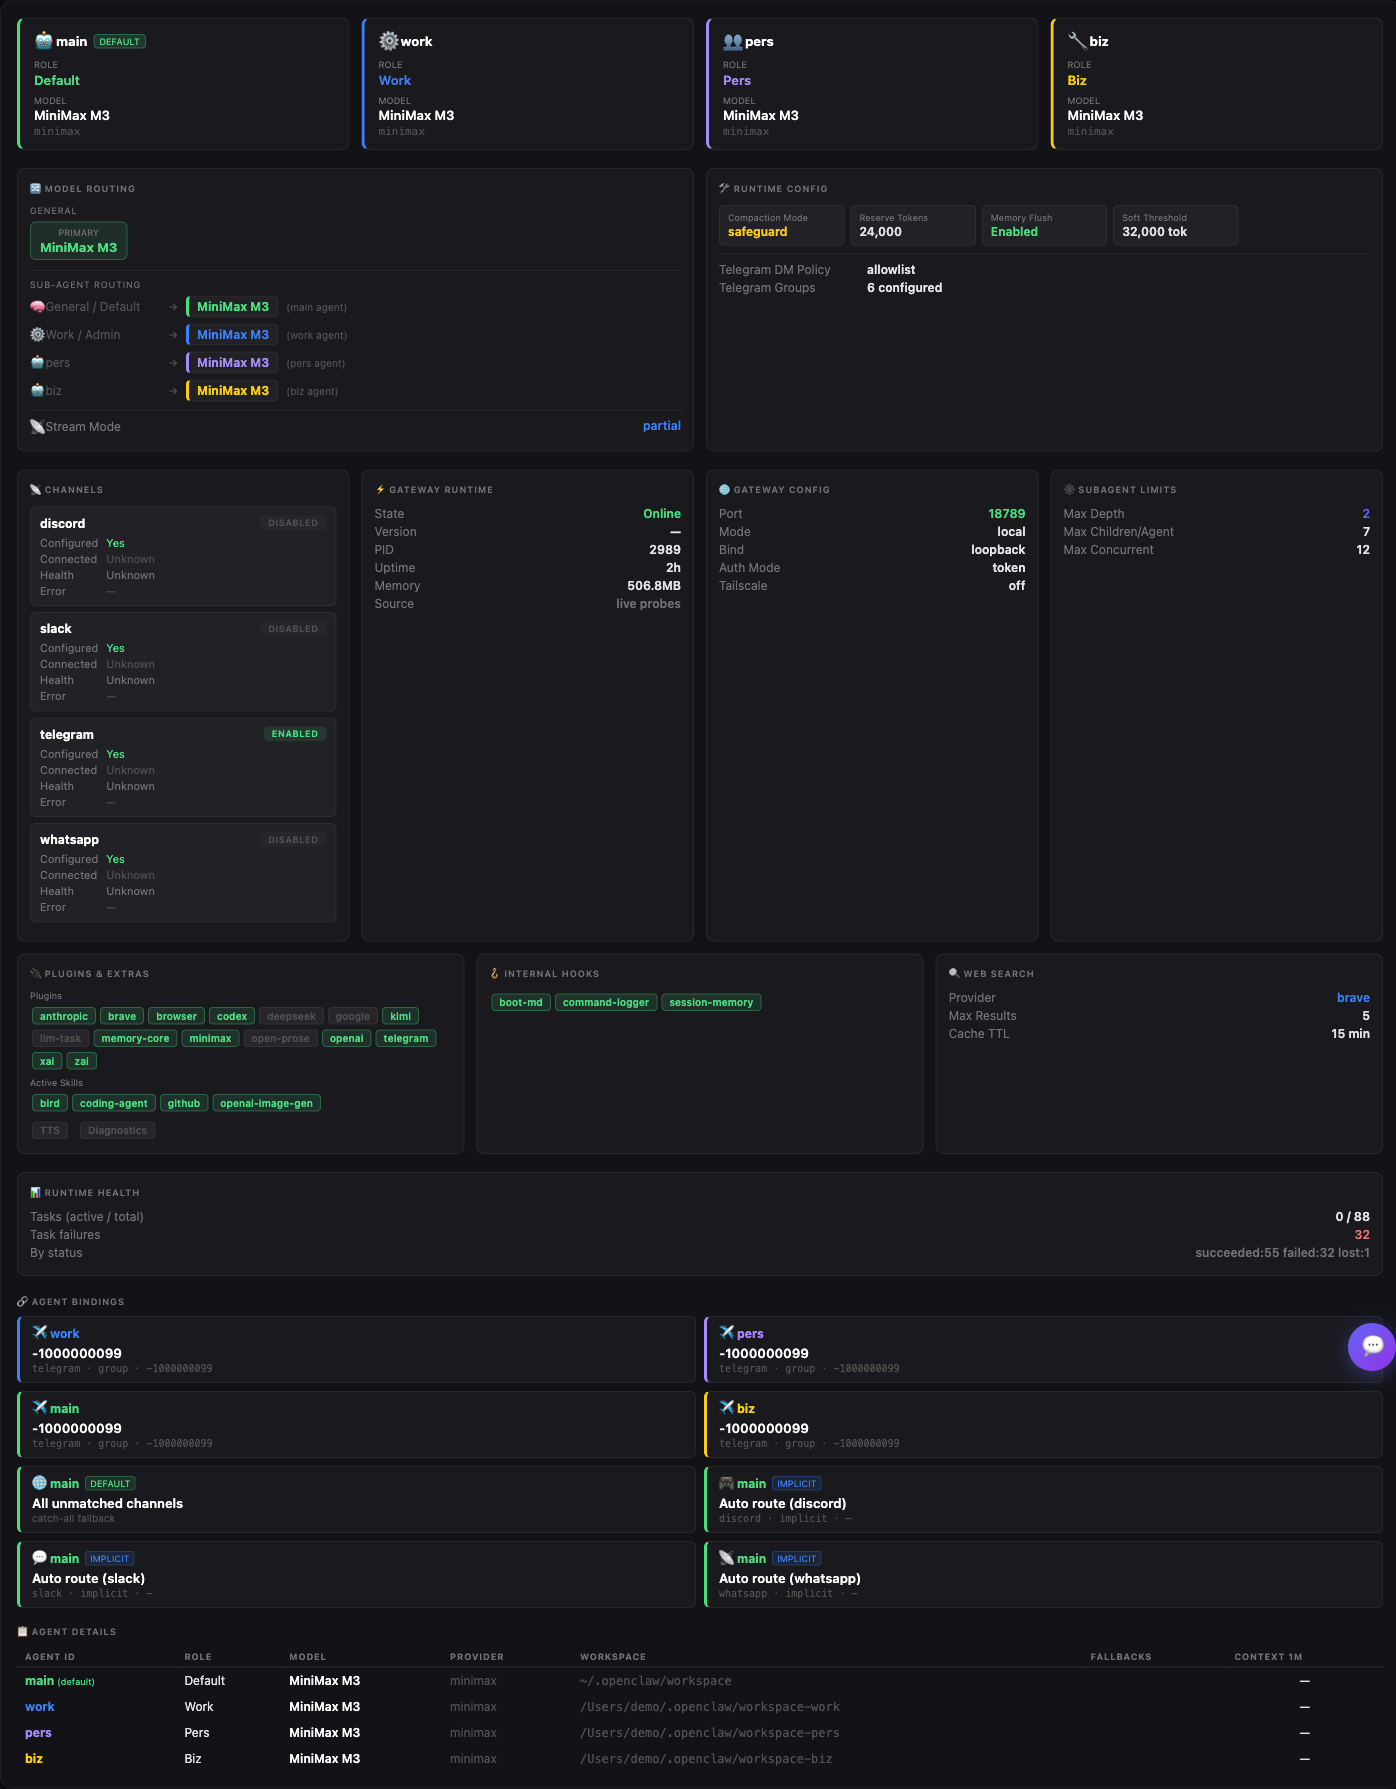1396x1789 pixels.
Task: Click the airplane icon on work binding
Action: pos(40,1333)
